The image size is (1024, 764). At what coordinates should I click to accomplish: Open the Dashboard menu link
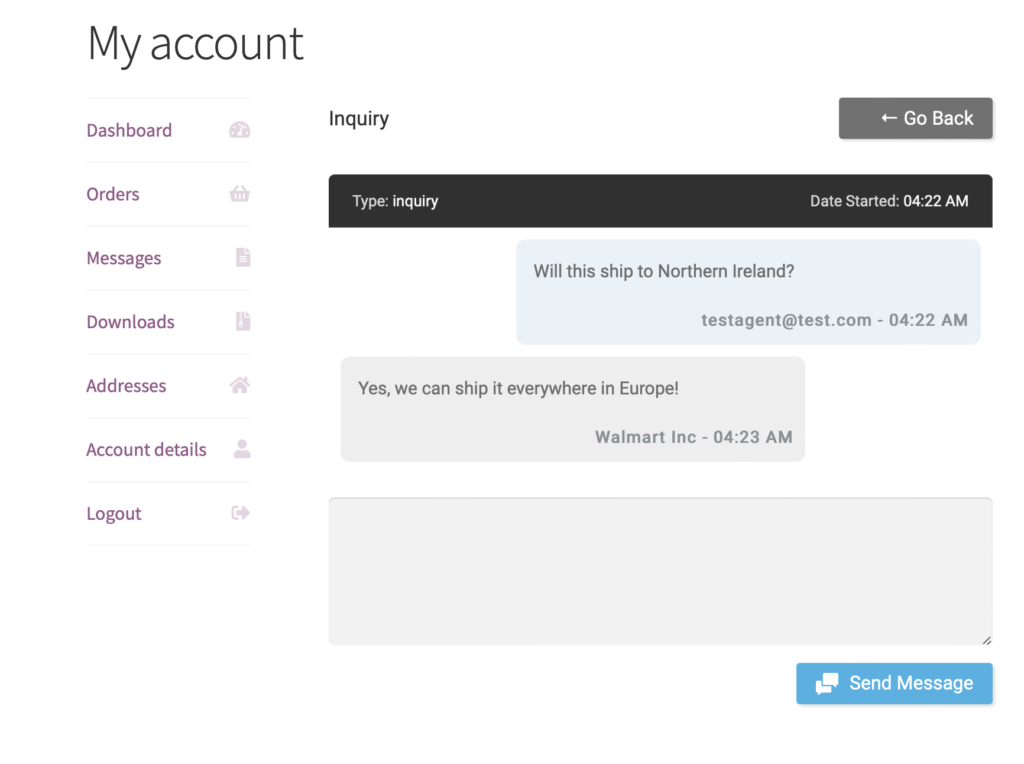pos(129,131)
